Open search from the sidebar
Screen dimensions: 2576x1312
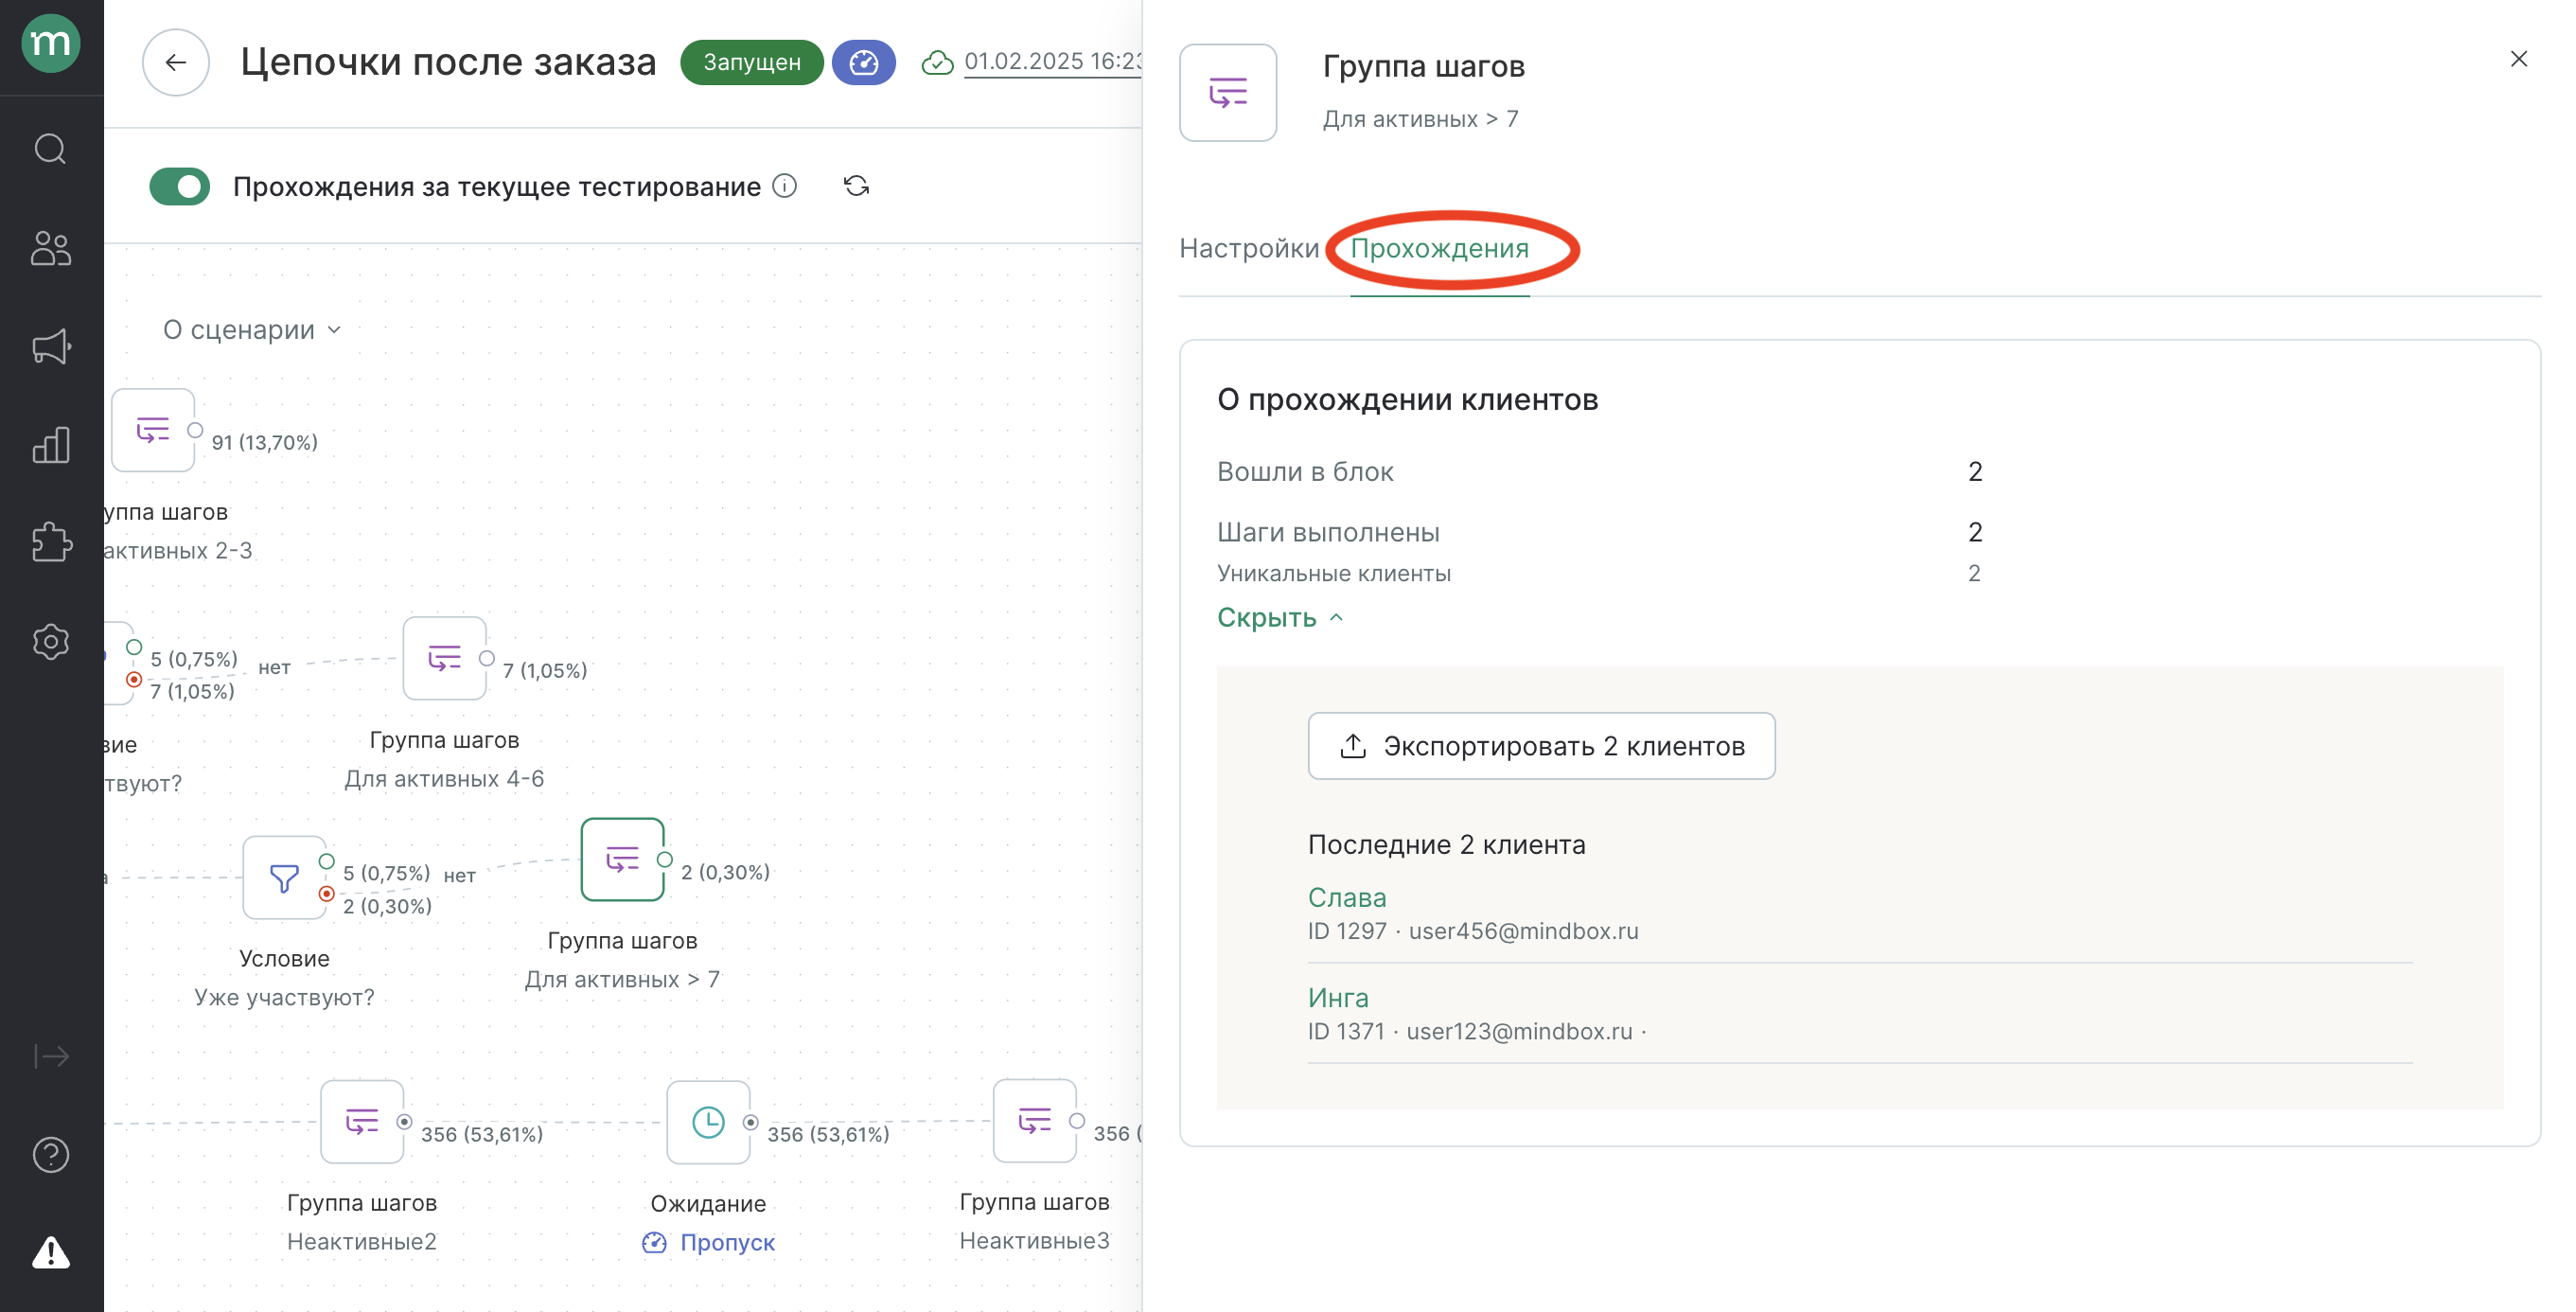click(x=51, y=149)
